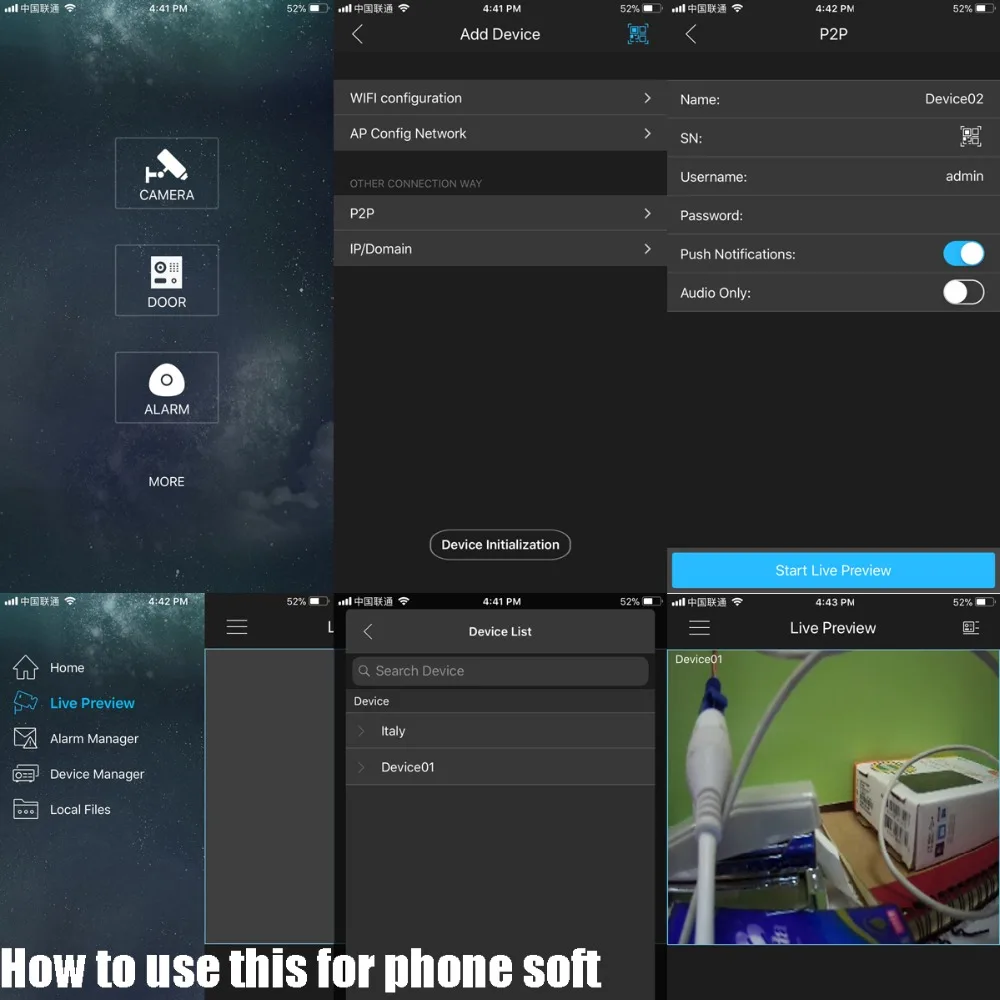
Task: Tap hamburger menu beside side drawer
Action: [x=237, y=627]
